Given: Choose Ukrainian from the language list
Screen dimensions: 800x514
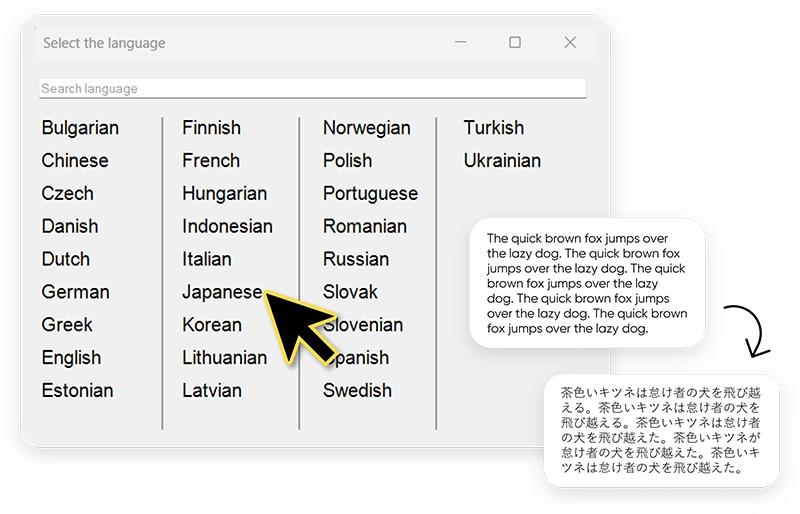Looking at the screenshot, I should (502, 161).
